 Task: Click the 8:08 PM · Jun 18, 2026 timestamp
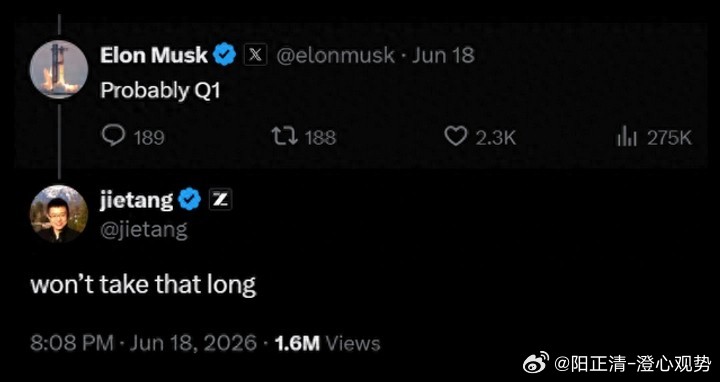click(x=144, y=343)
